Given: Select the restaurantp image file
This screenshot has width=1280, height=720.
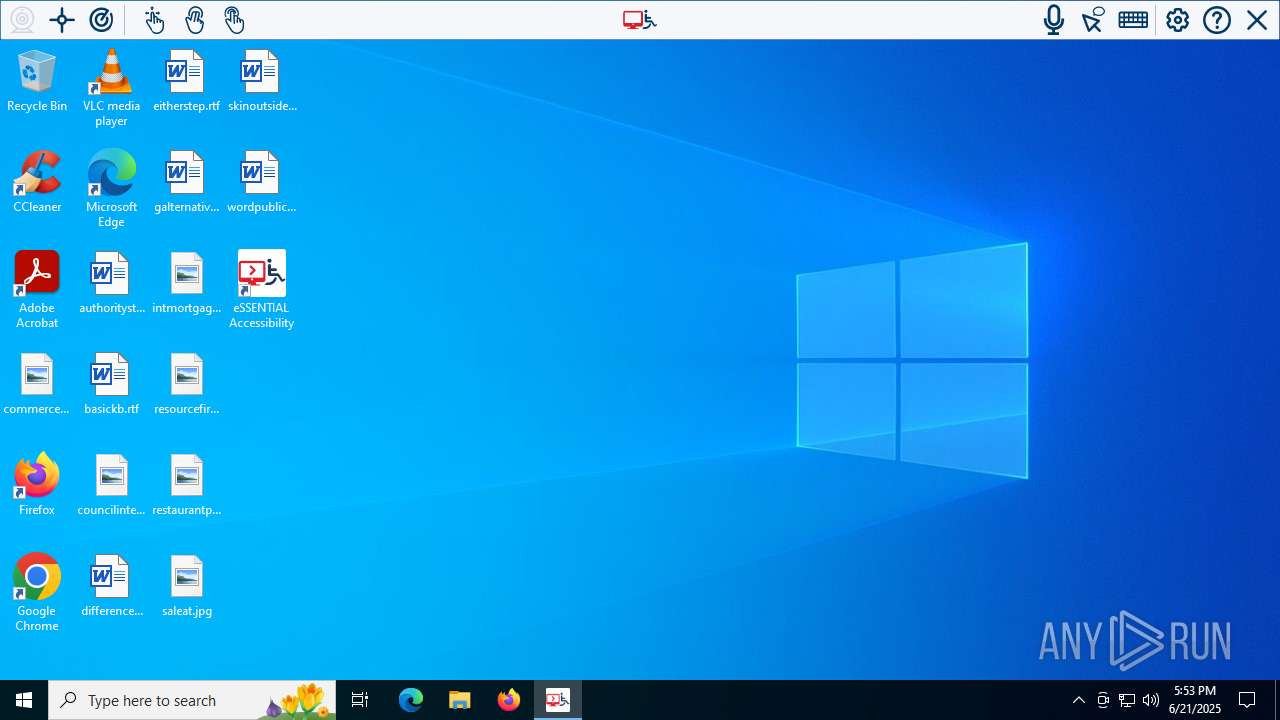Looking at the screenshot, I should [x=186, y=485].
